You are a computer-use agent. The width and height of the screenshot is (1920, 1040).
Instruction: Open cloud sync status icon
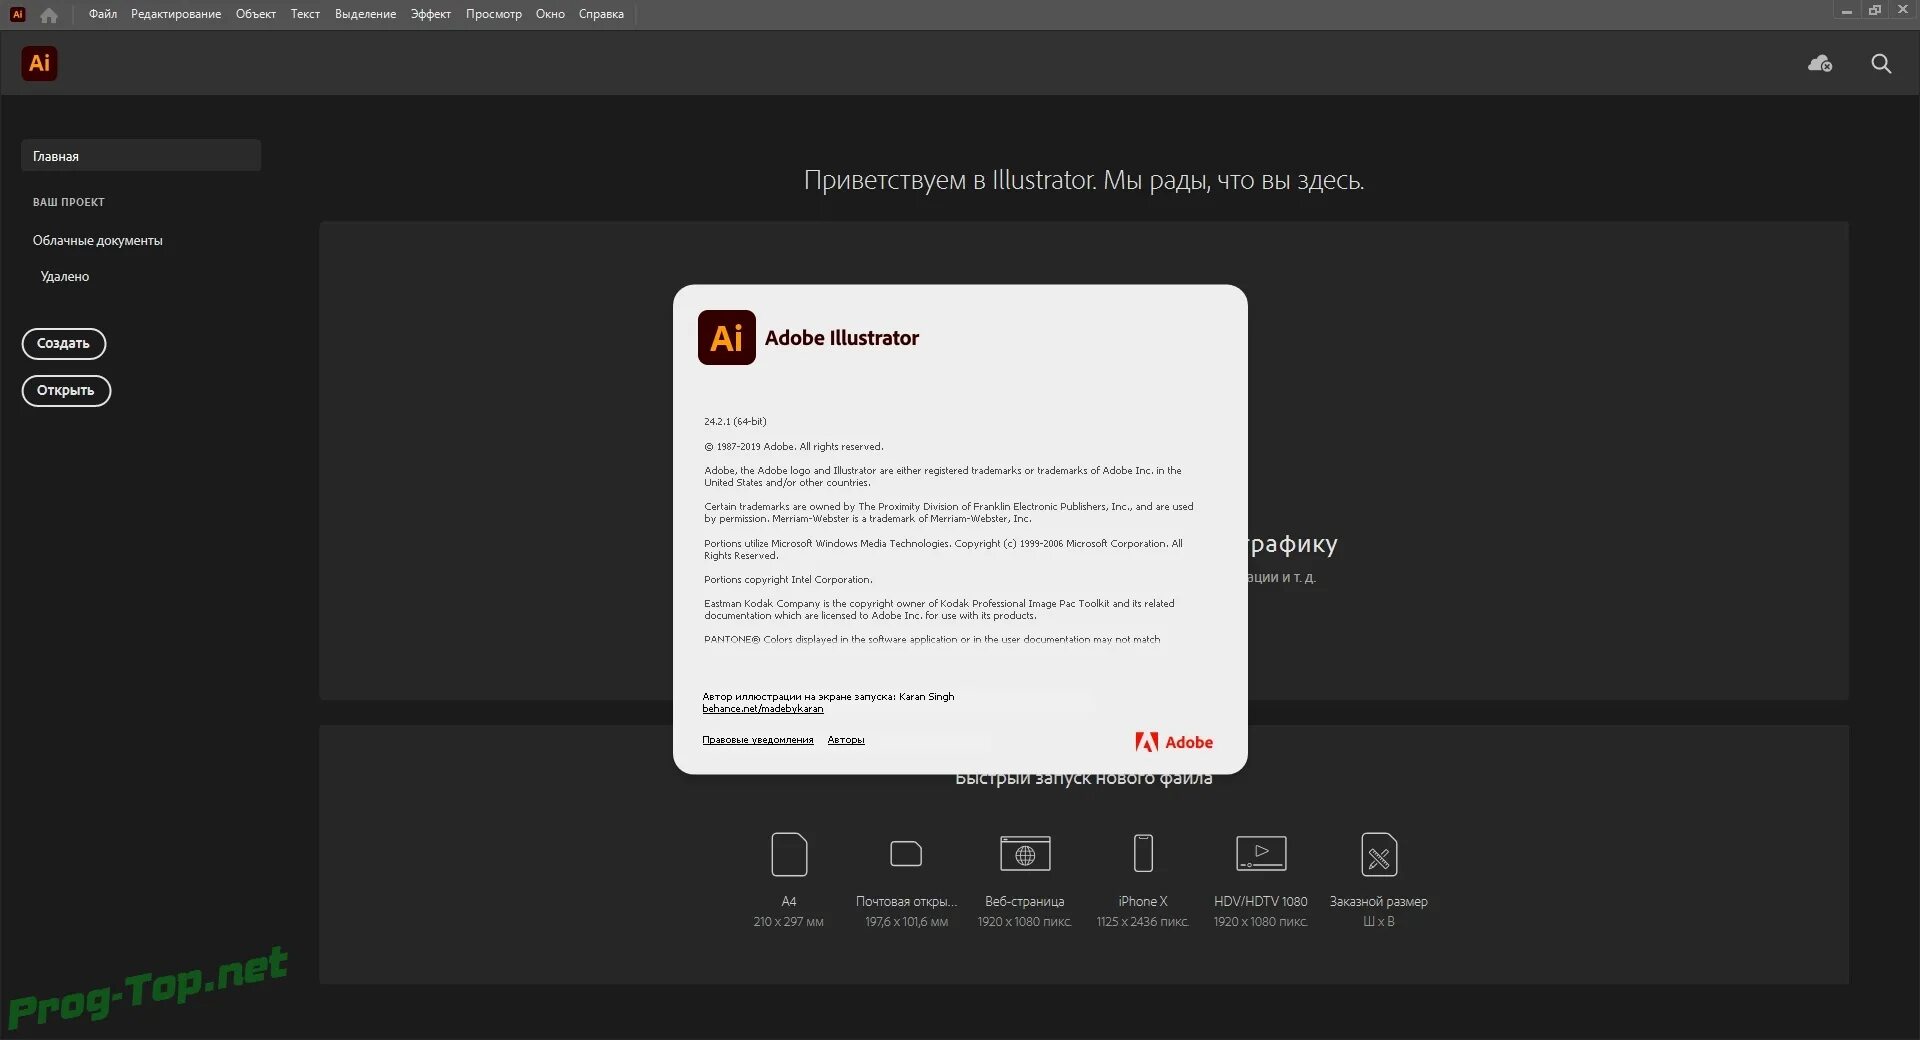click(x=1820, y=64)
